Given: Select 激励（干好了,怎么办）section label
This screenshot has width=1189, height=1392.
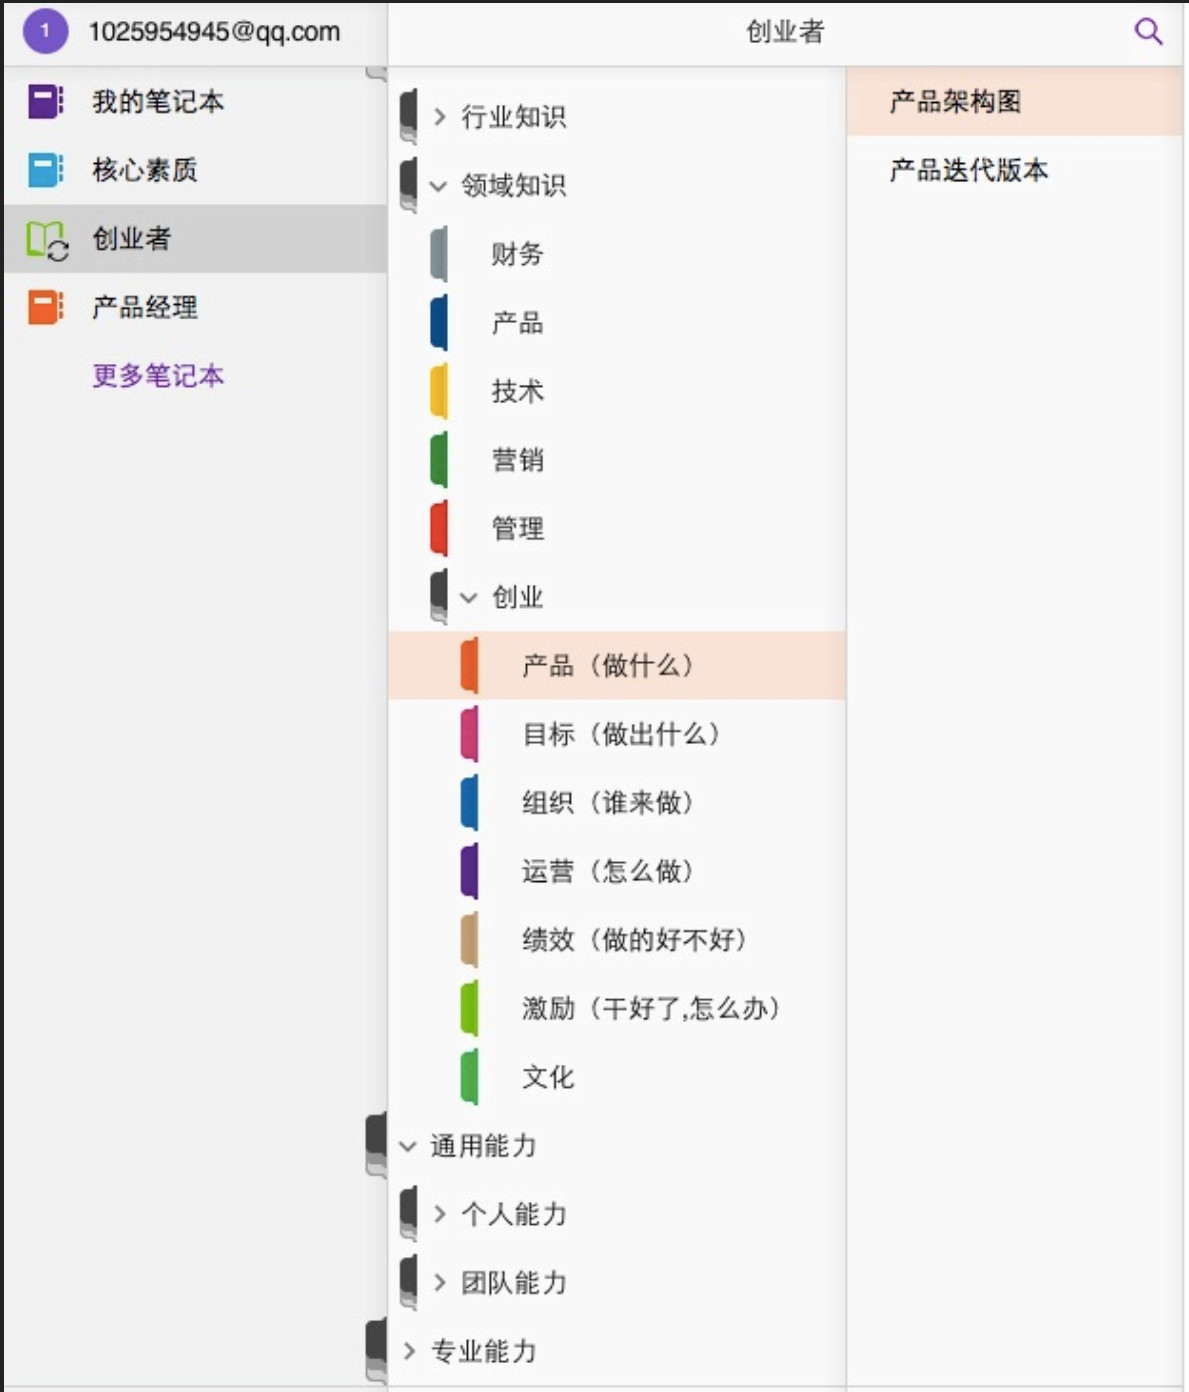Looking at the screenshot, I should click(x=651, y=1008).
